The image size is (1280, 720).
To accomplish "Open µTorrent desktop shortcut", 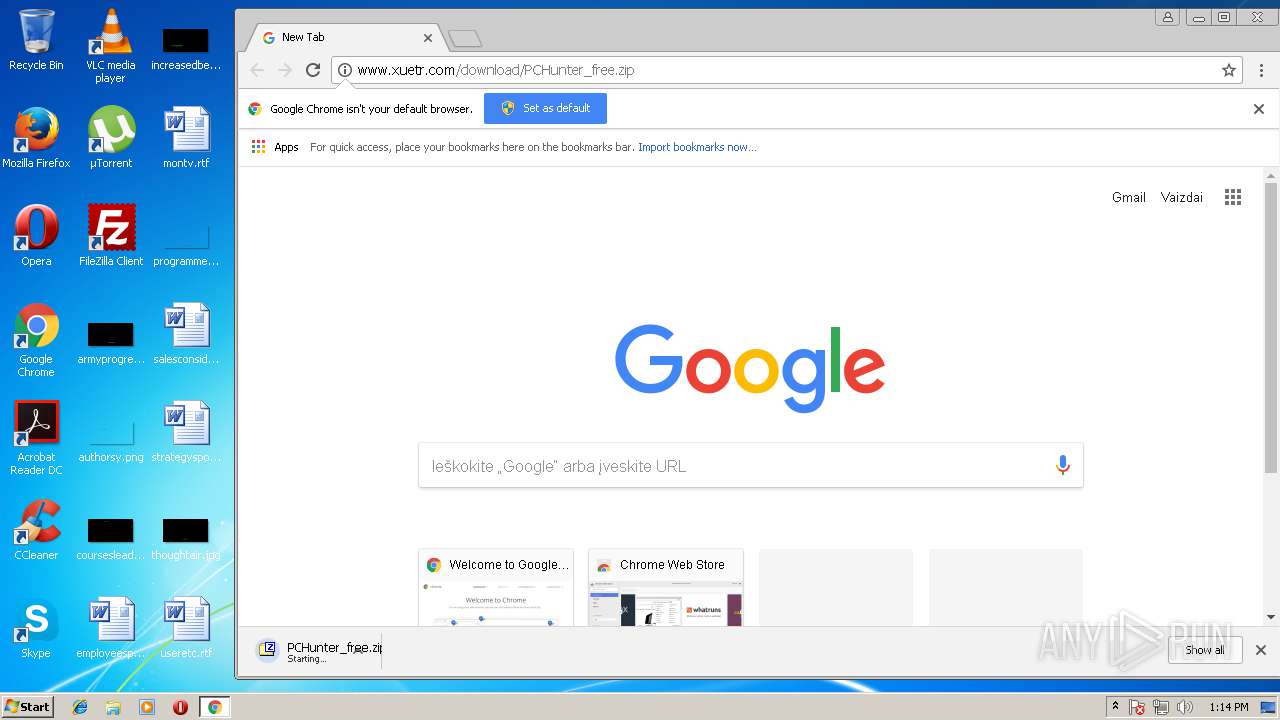I will 110,138.
